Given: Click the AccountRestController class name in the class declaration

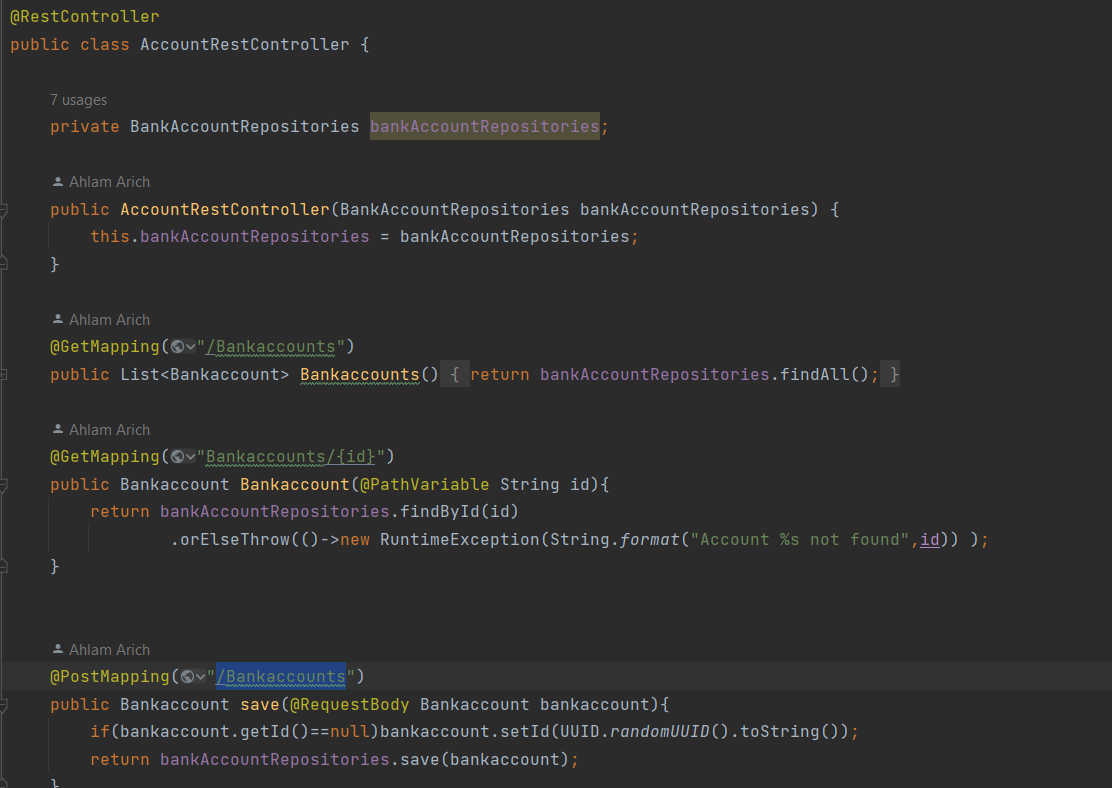Looking at the screenshot, I should tap(245, 45).
